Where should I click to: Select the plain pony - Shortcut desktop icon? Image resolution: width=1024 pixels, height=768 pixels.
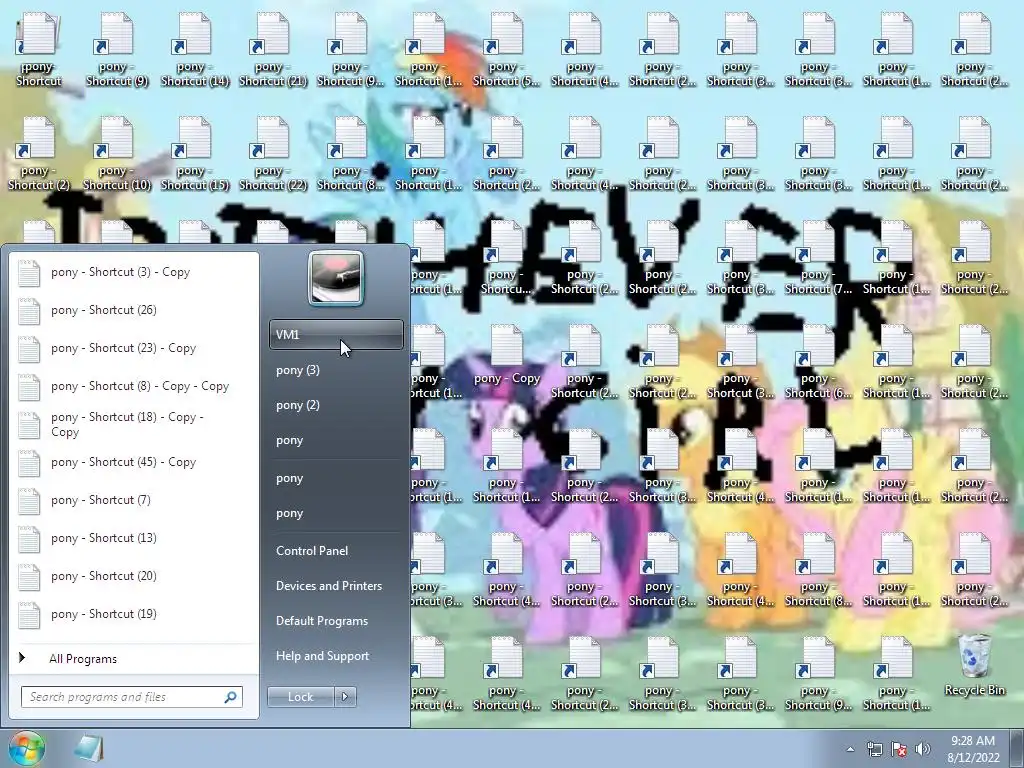(x=39, y=51)
